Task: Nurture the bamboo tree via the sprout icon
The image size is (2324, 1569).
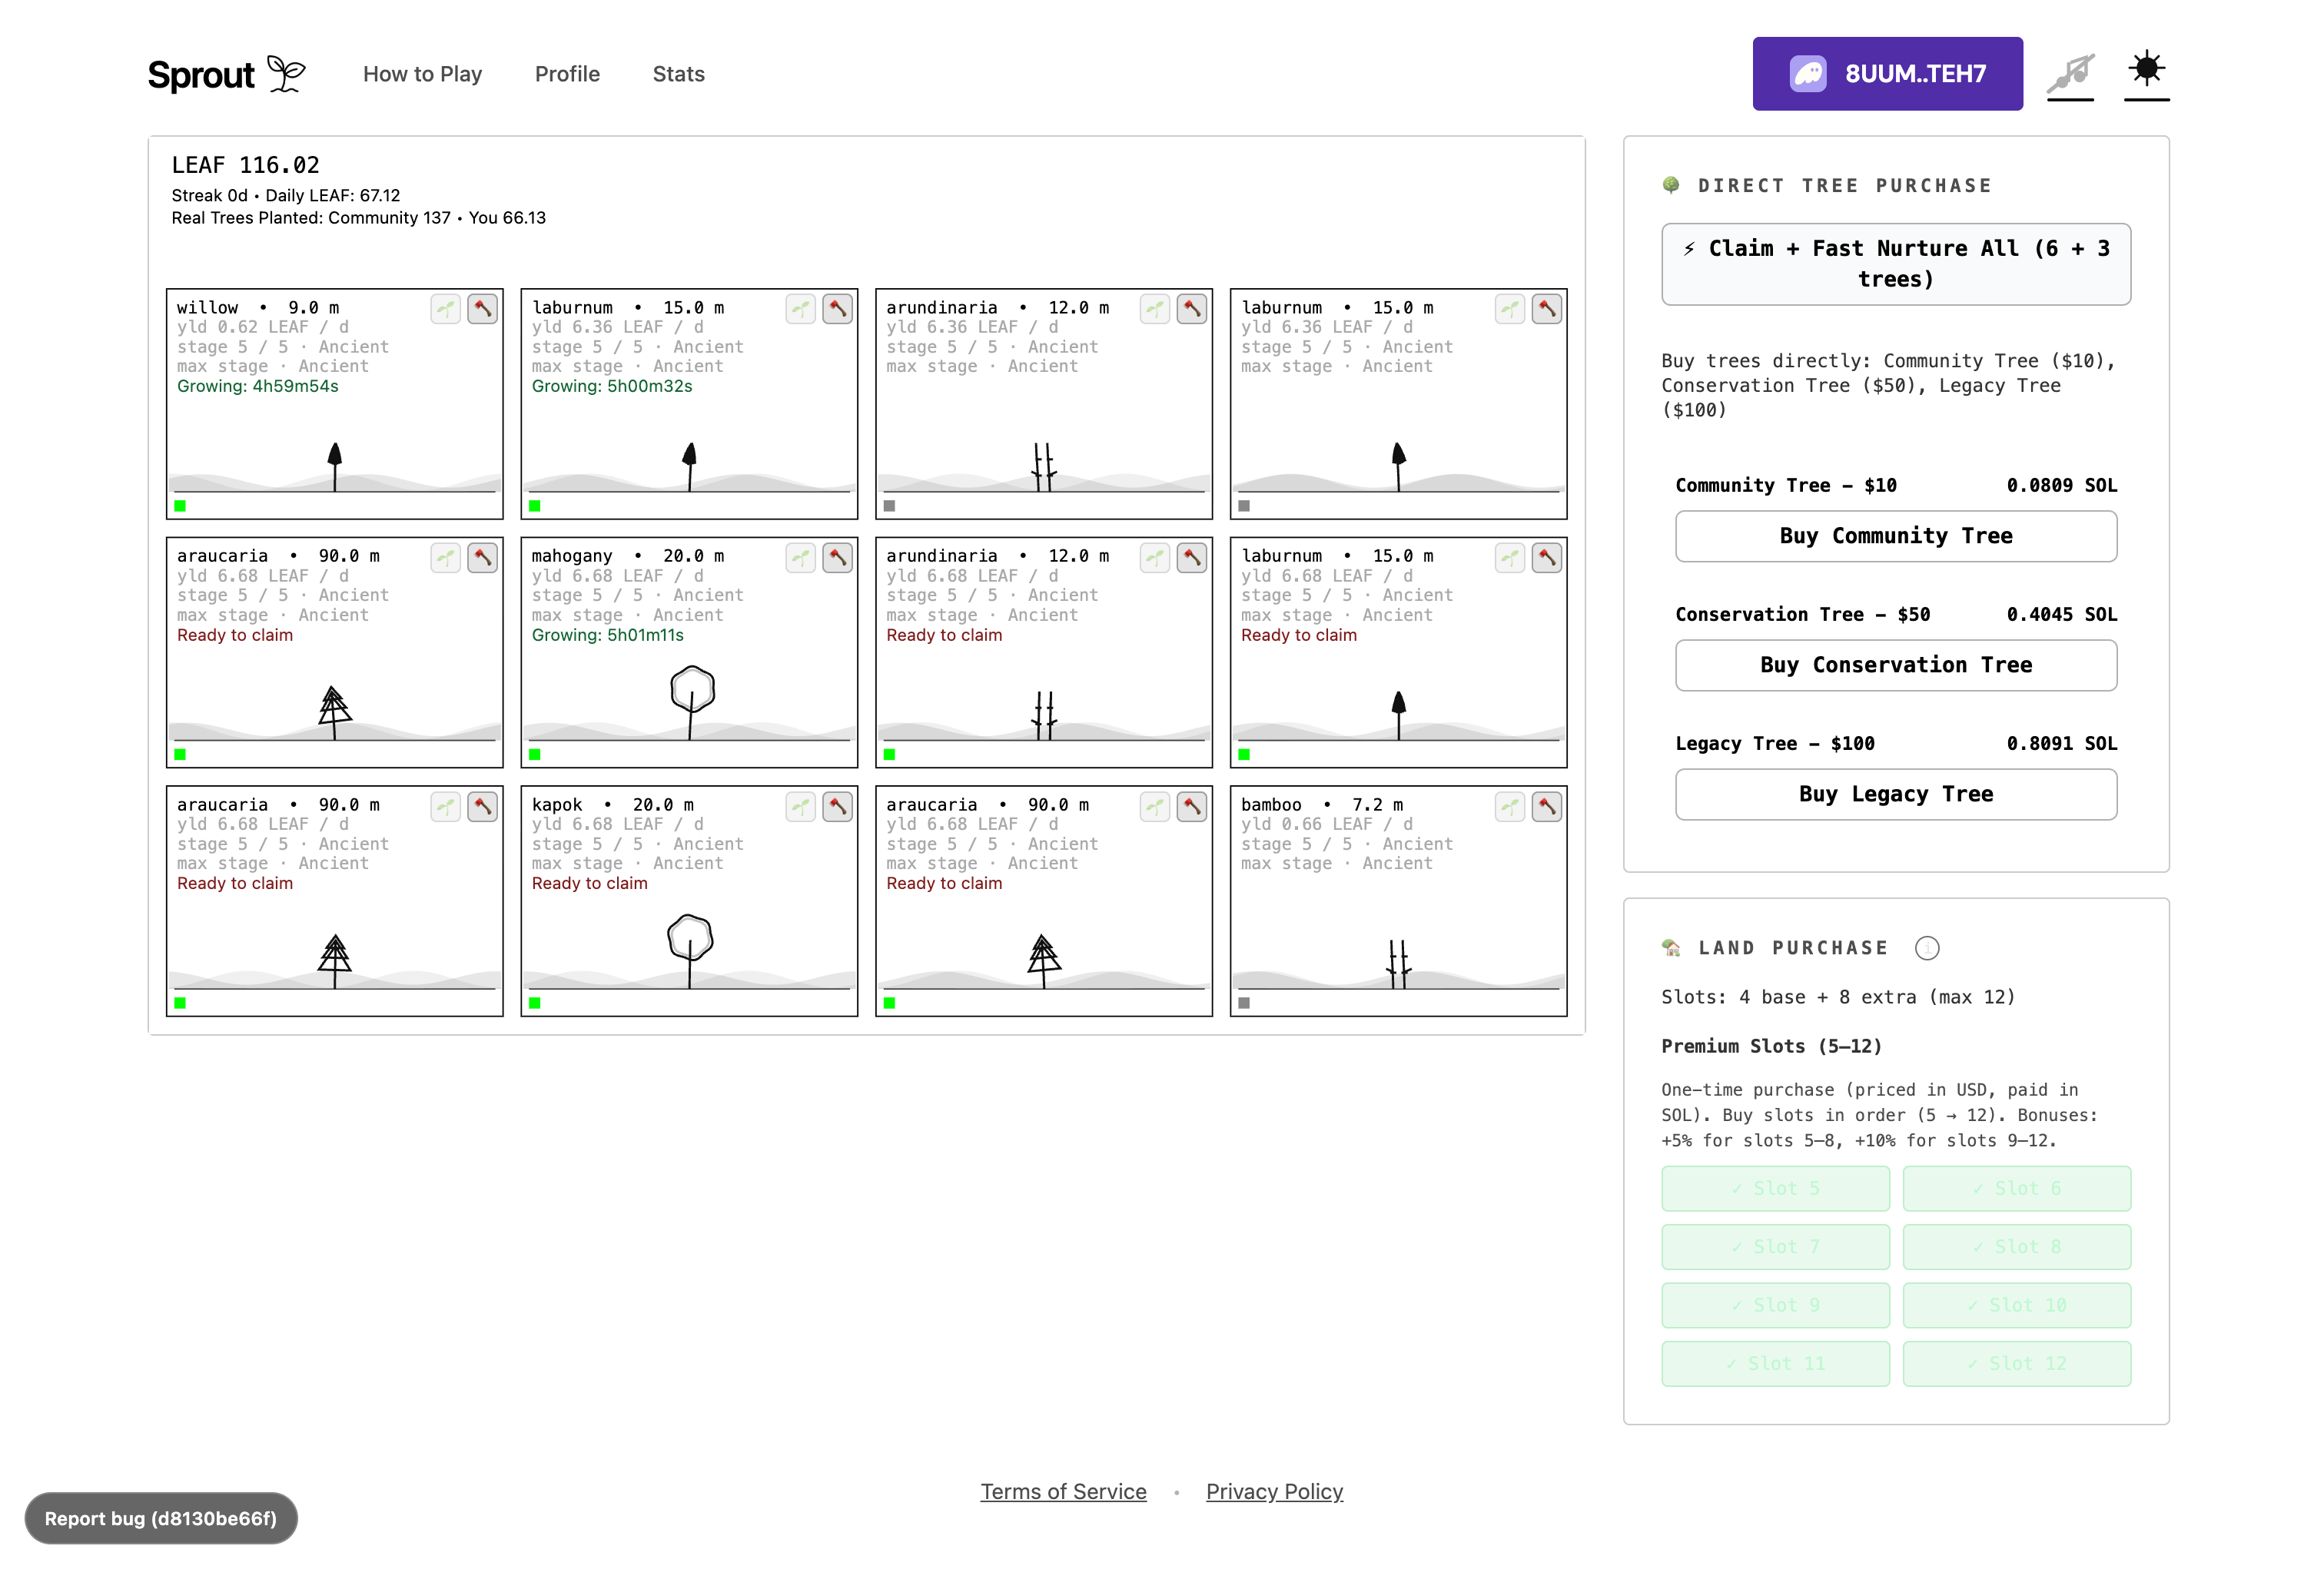Action: pyautogui.click(x=1509, y=805)
